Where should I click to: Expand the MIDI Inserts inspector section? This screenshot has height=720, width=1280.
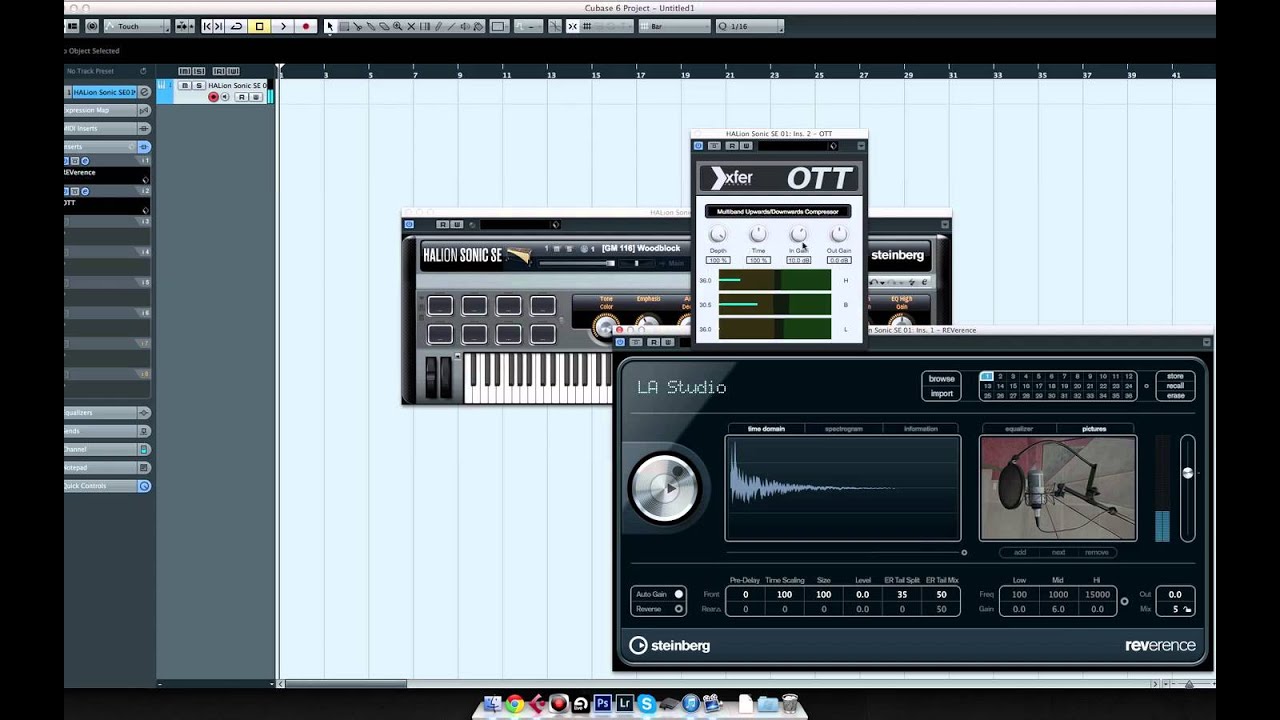107,128
